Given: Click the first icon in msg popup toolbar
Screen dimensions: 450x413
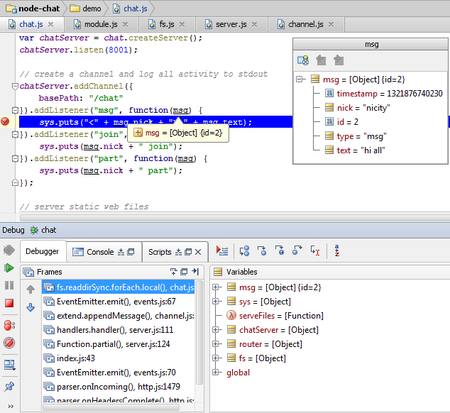Looking at the screenshot, I should [303, 60].
